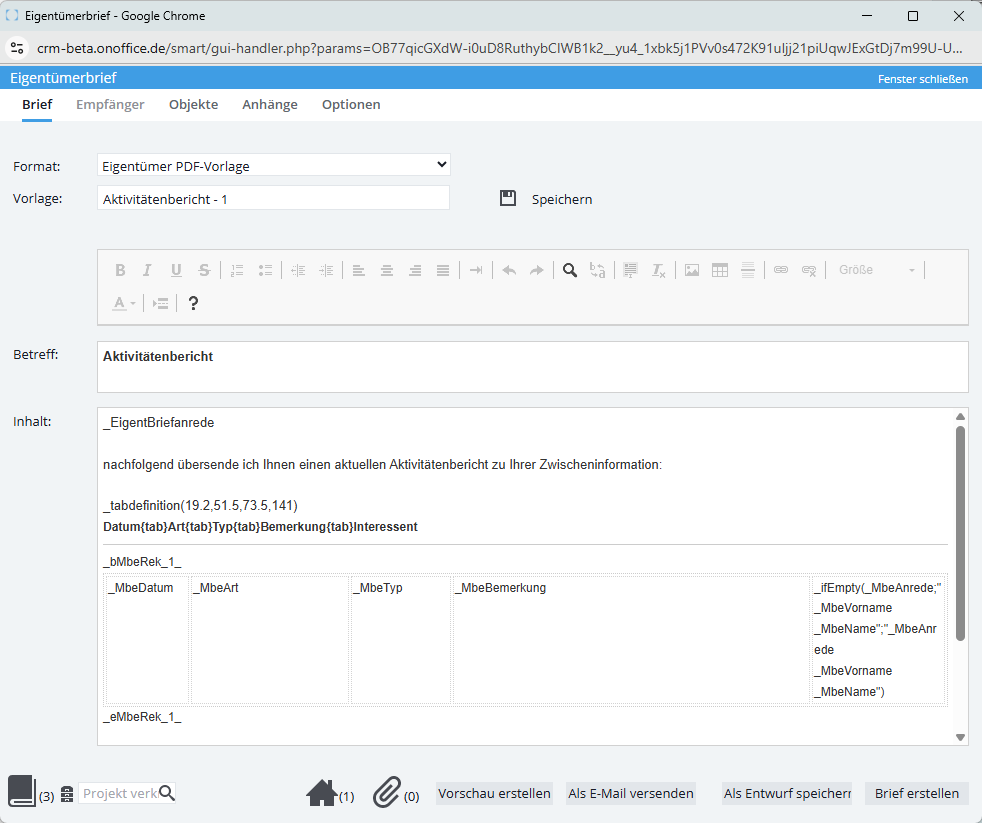
Task: Click the house icon for linked objects
Action: [x=322, y=793]
